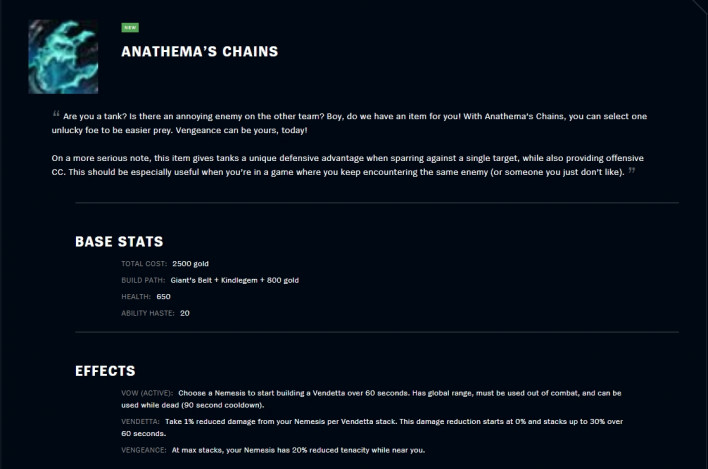The height and width of the screenshot is (469, 708).
Task: Click the EFFECTS heading
Action: [105, 371]
